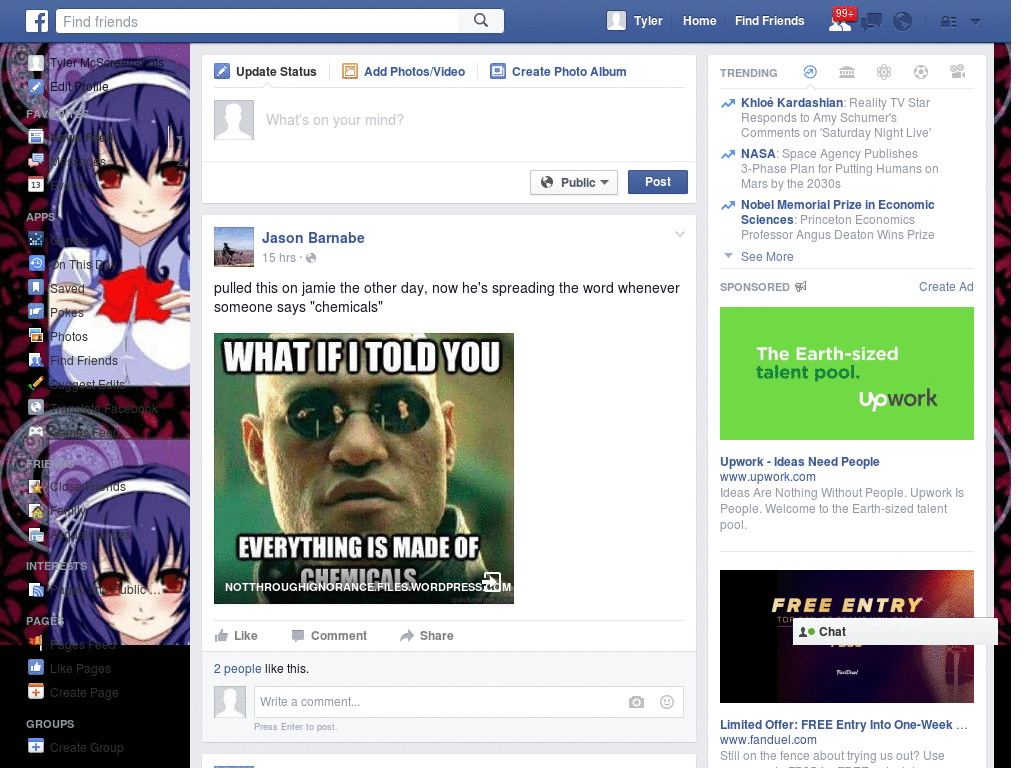
Task: Click the Create Ad megaphone icon
Action: coord(801,287)
